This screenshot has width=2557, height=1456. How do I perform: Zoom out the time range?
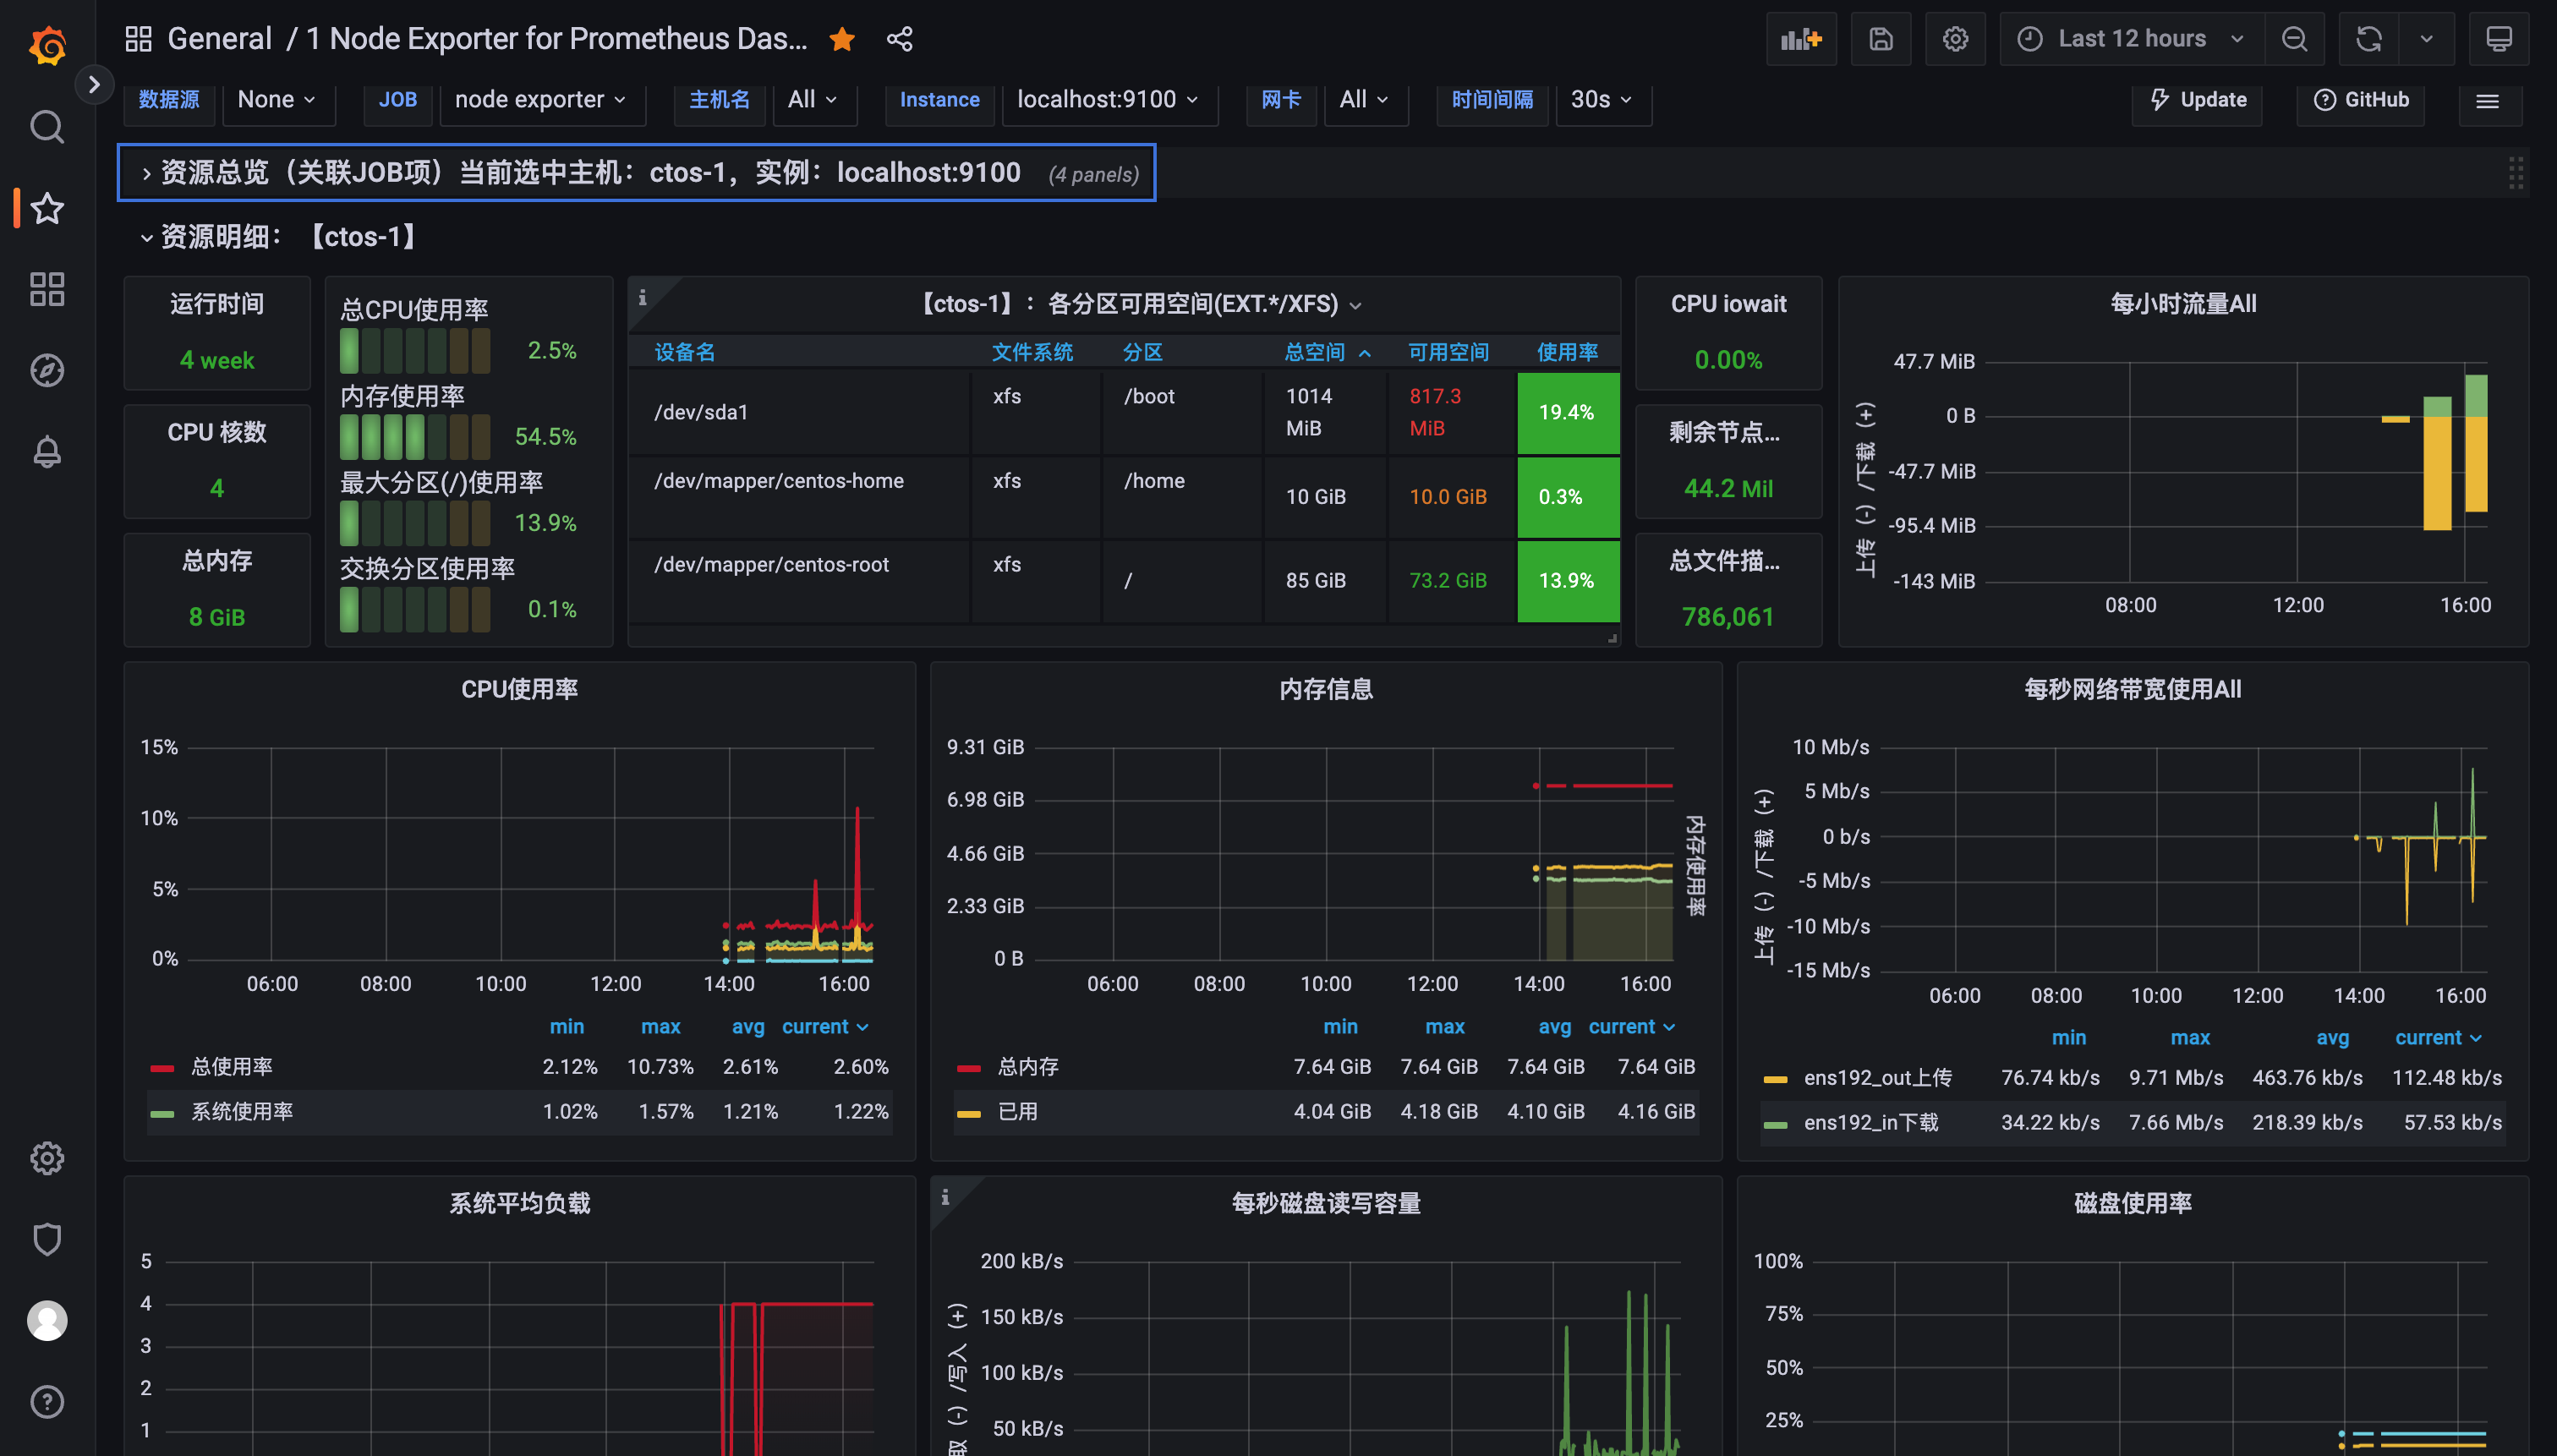[x=2294, y=39]
